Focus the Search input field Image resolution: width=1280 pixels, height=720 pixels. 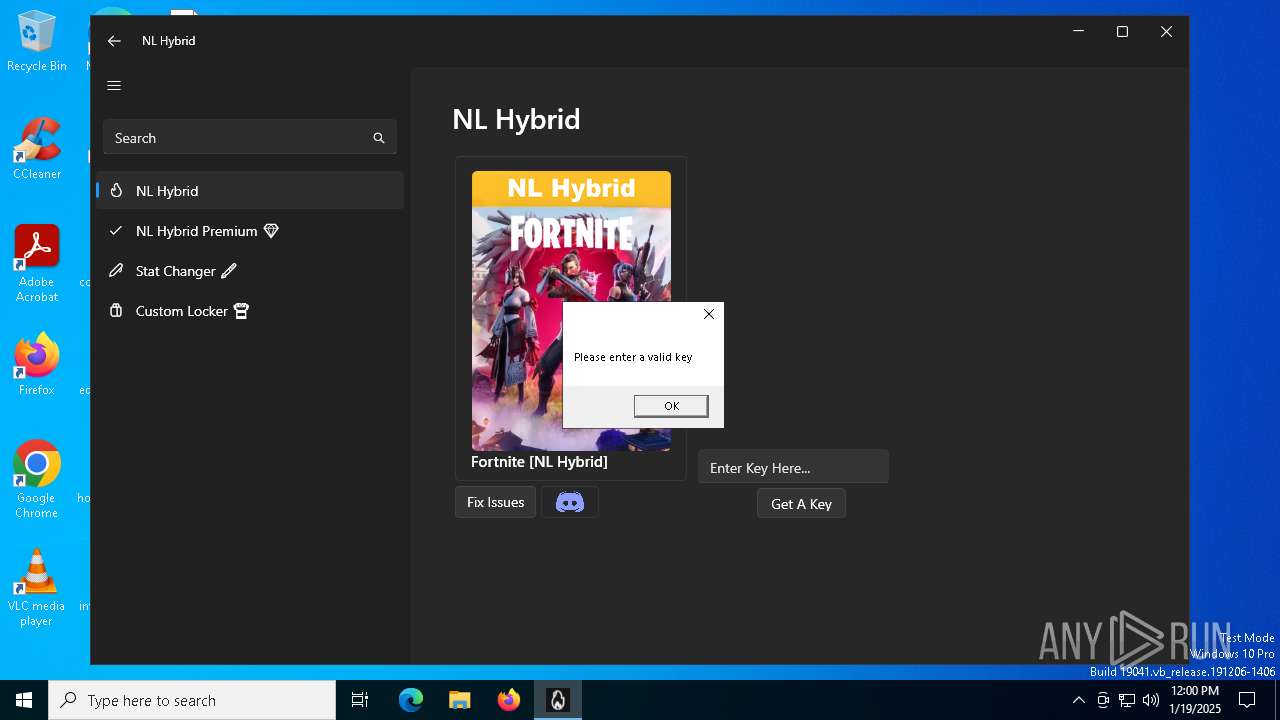tap(250, 138)
